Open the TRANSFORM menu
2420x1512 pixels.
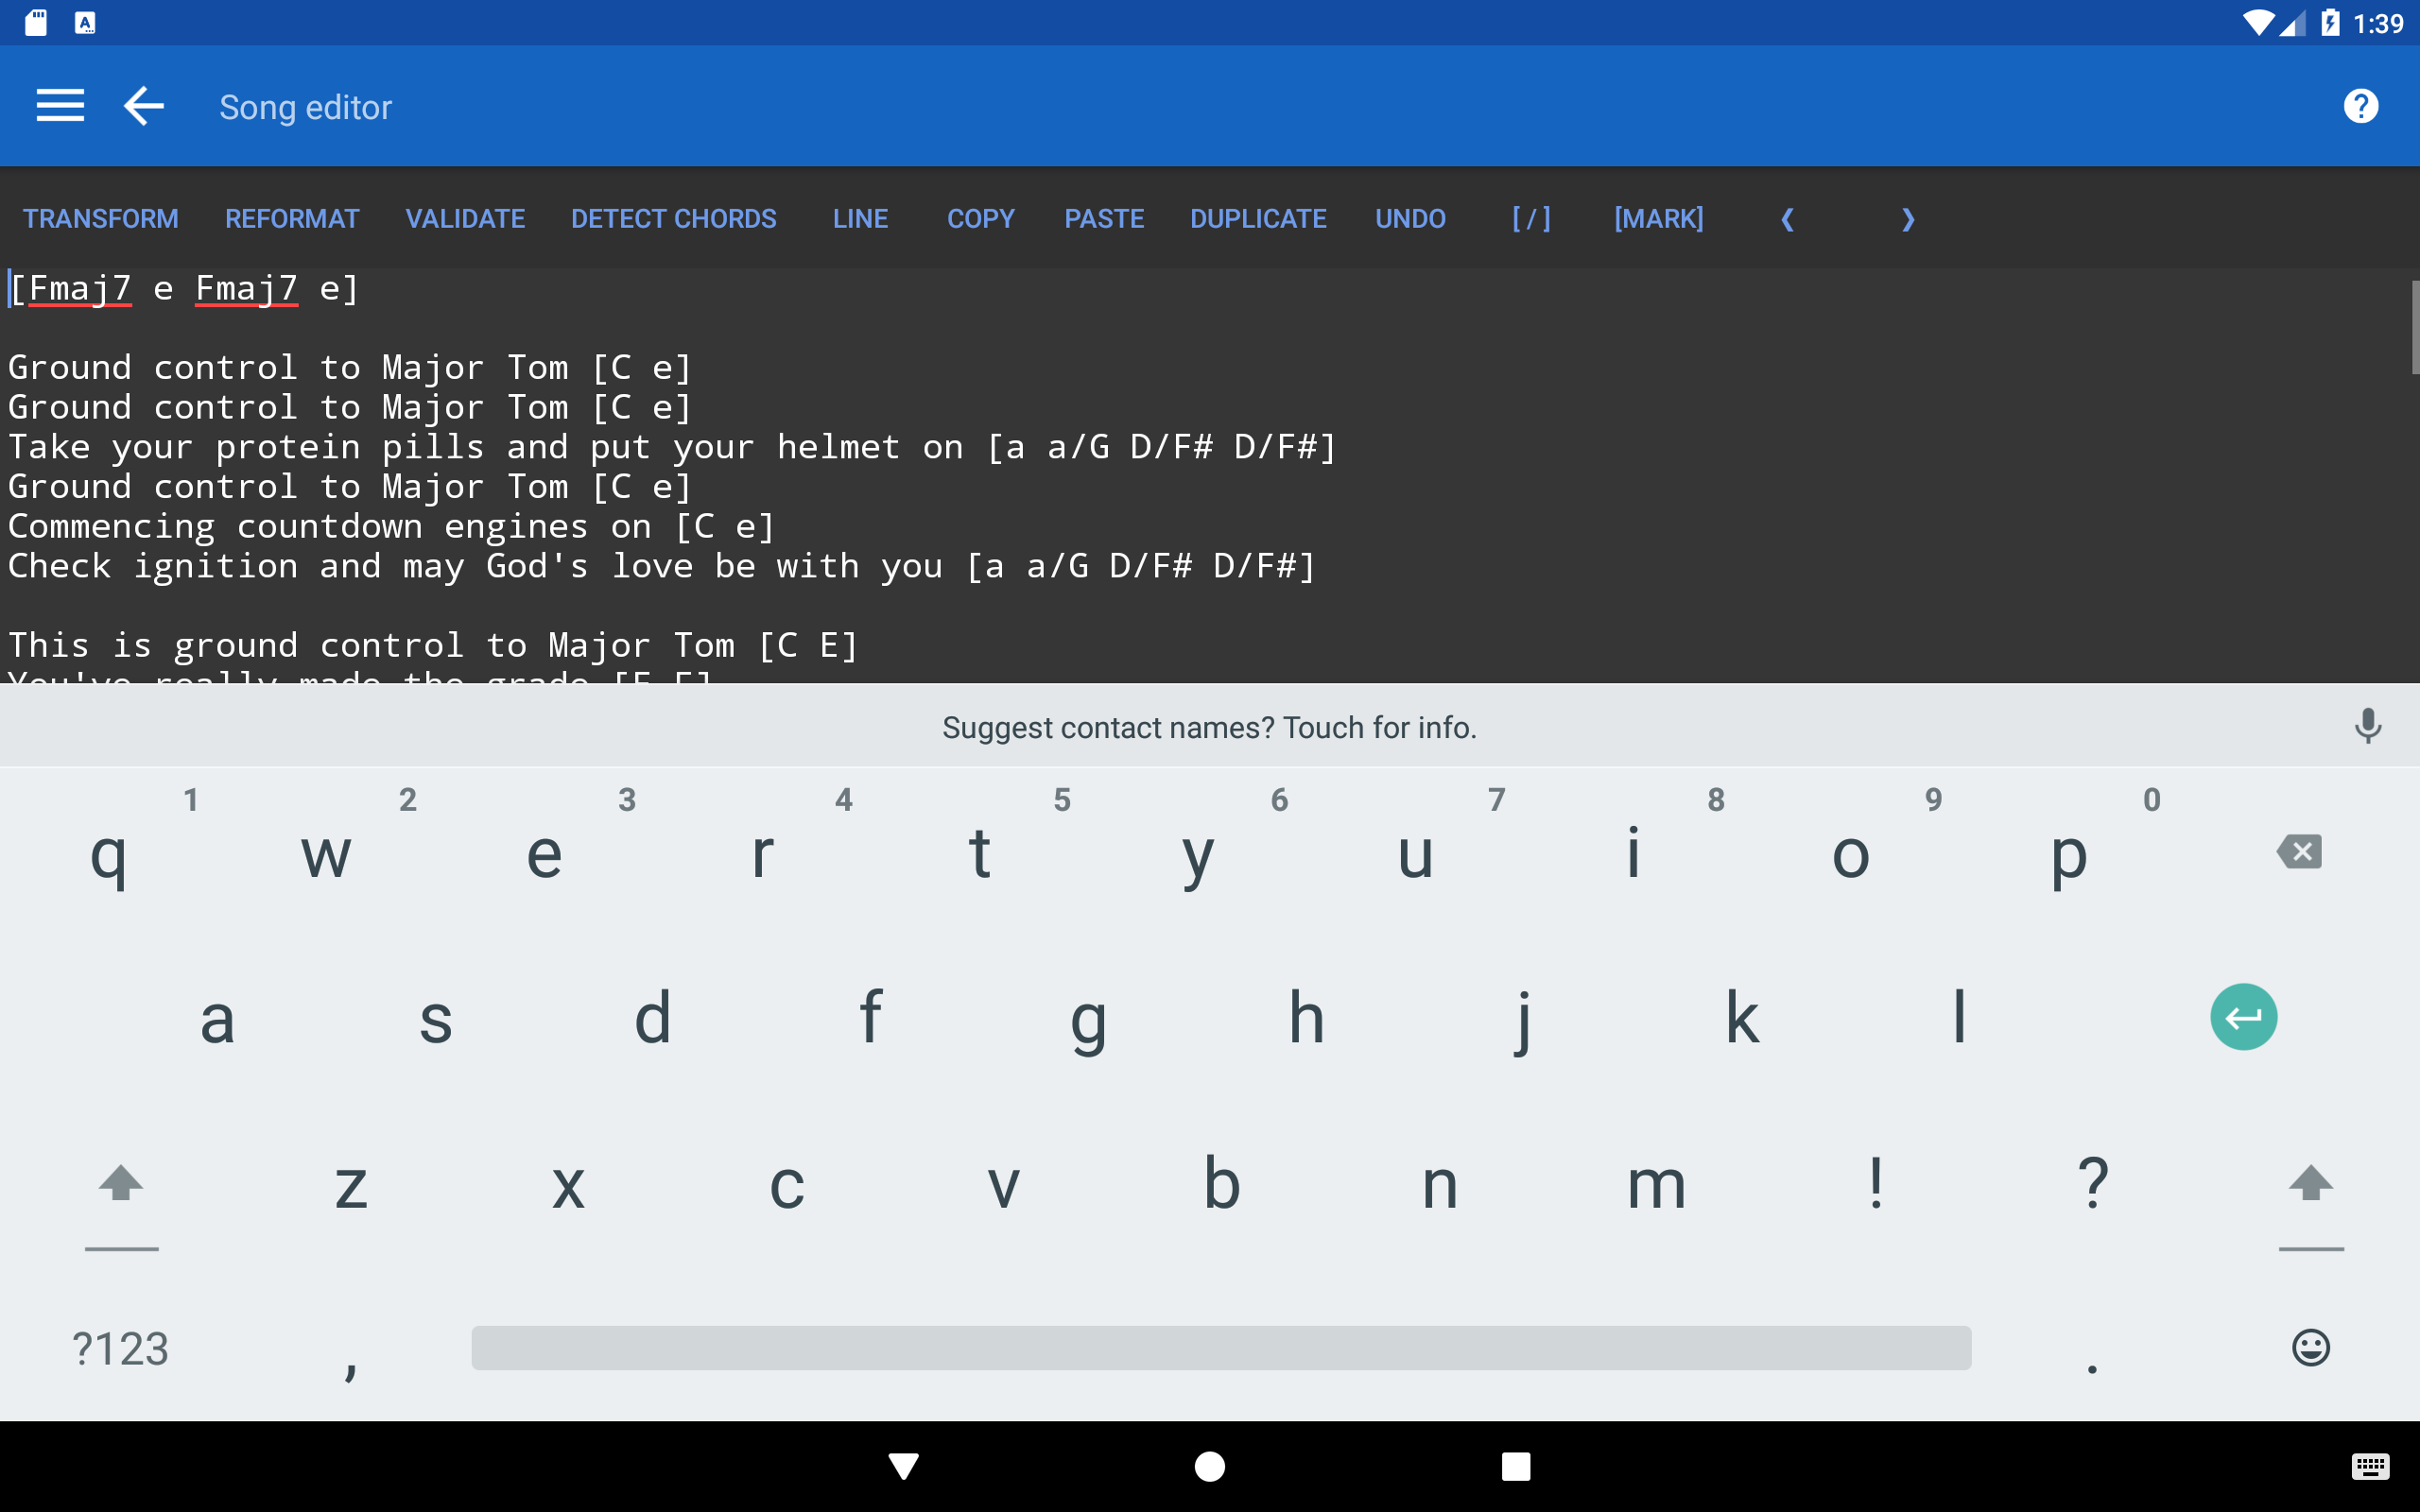pyautogui.click(x=101, y=219)
